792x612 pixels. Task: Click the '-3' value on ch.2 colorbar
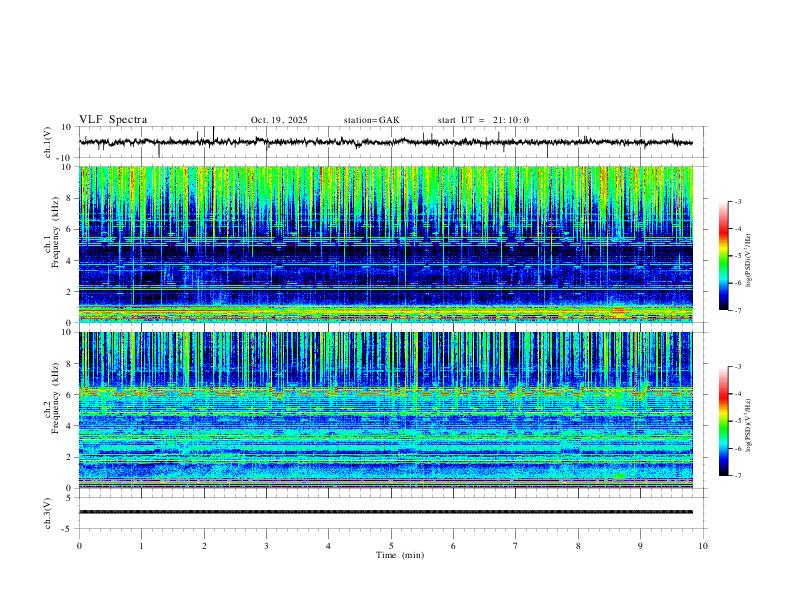click(737, 367)
